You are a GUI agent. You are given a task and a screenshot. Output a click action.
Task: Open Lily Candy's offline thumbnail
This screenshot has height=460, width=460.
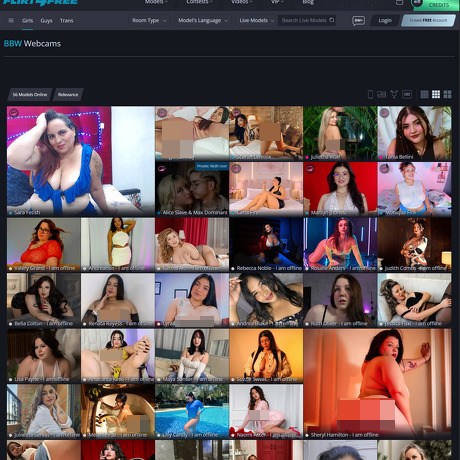coord(192,411)
